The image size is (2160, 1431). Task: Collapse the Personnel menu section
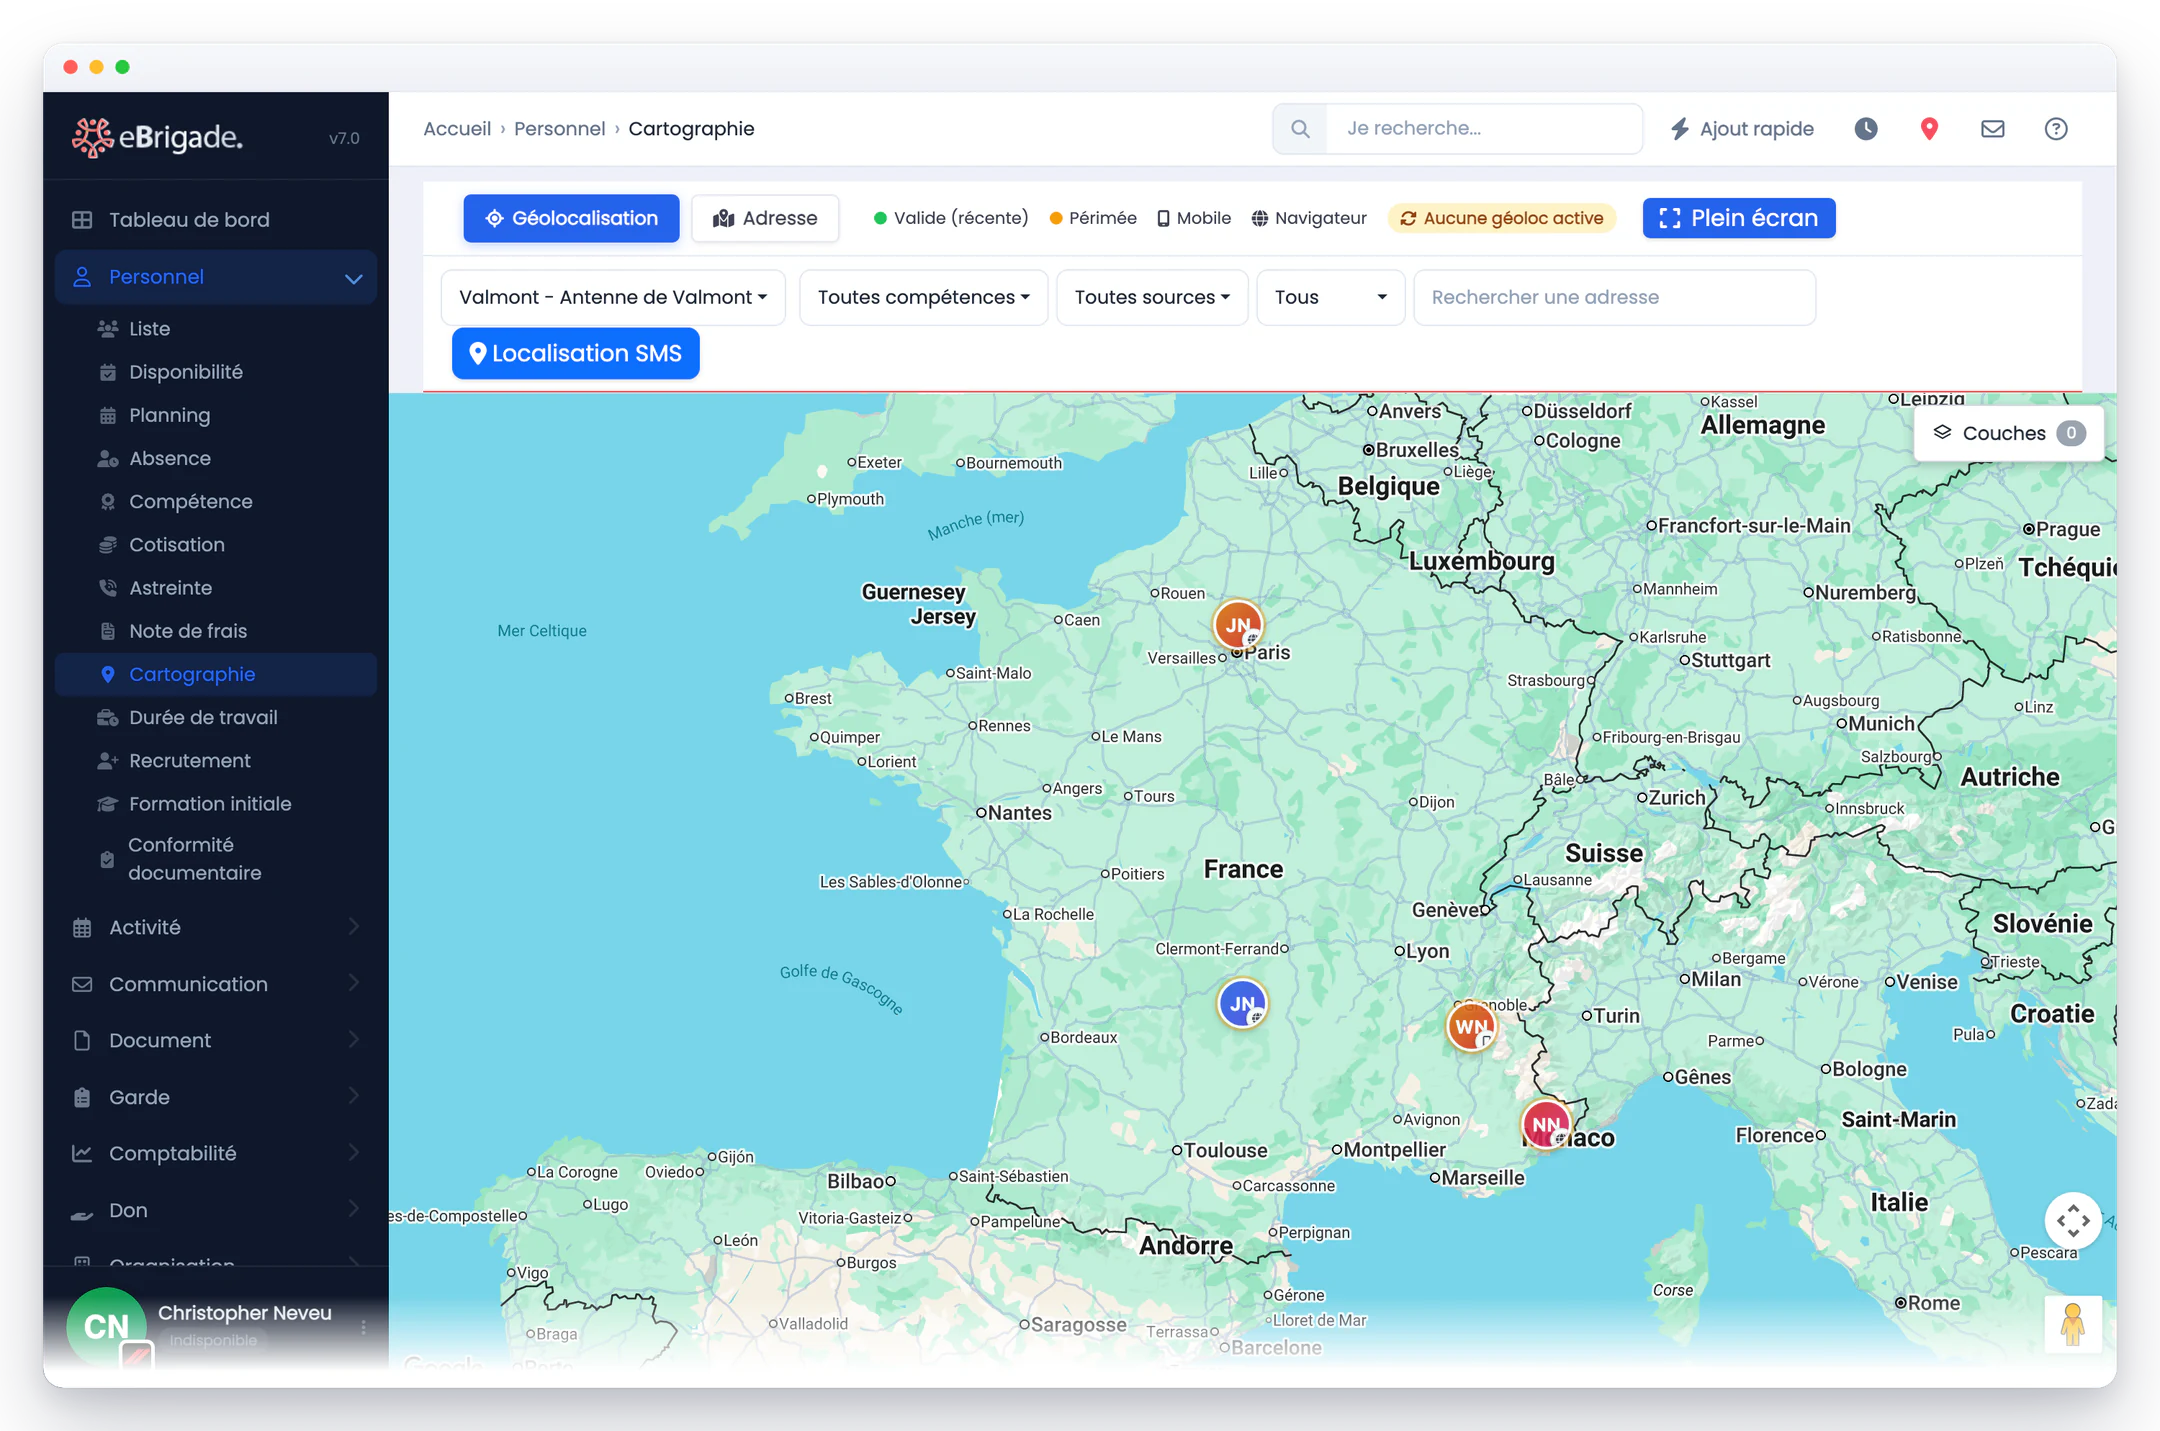tap(216, 277)
